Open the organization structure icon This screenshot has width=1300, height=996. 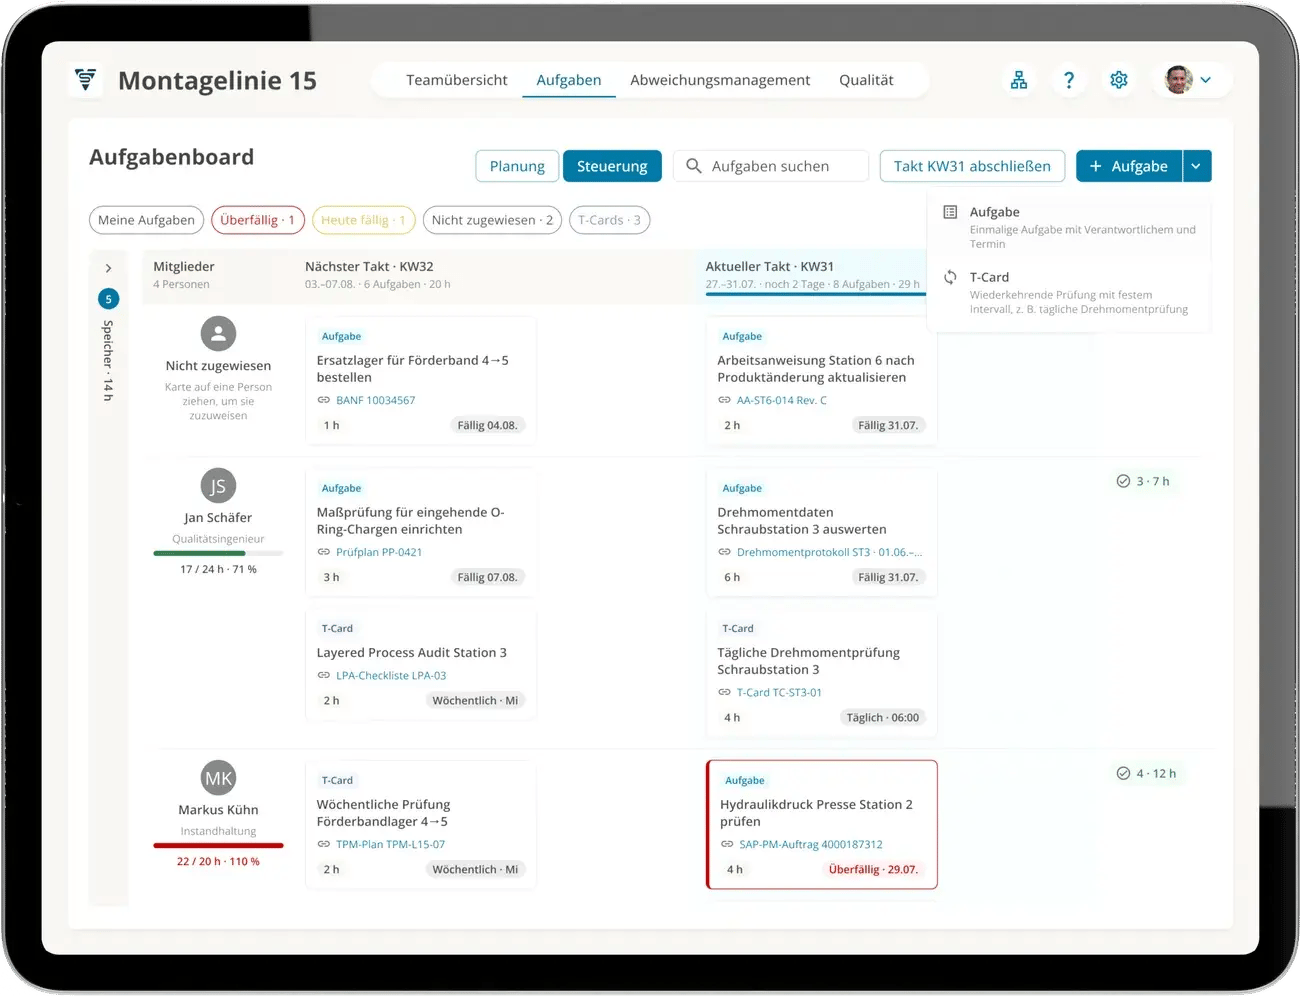pos(1018,80)
